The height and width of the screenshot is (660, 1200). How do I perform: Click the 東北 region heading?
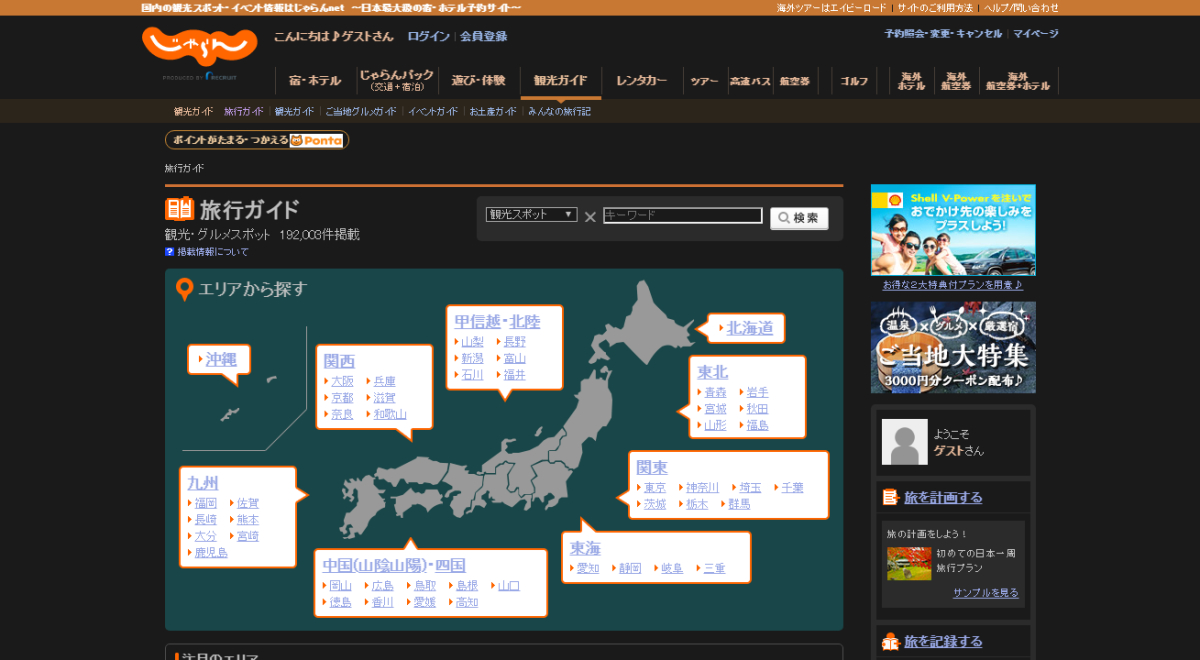point(713,372)
